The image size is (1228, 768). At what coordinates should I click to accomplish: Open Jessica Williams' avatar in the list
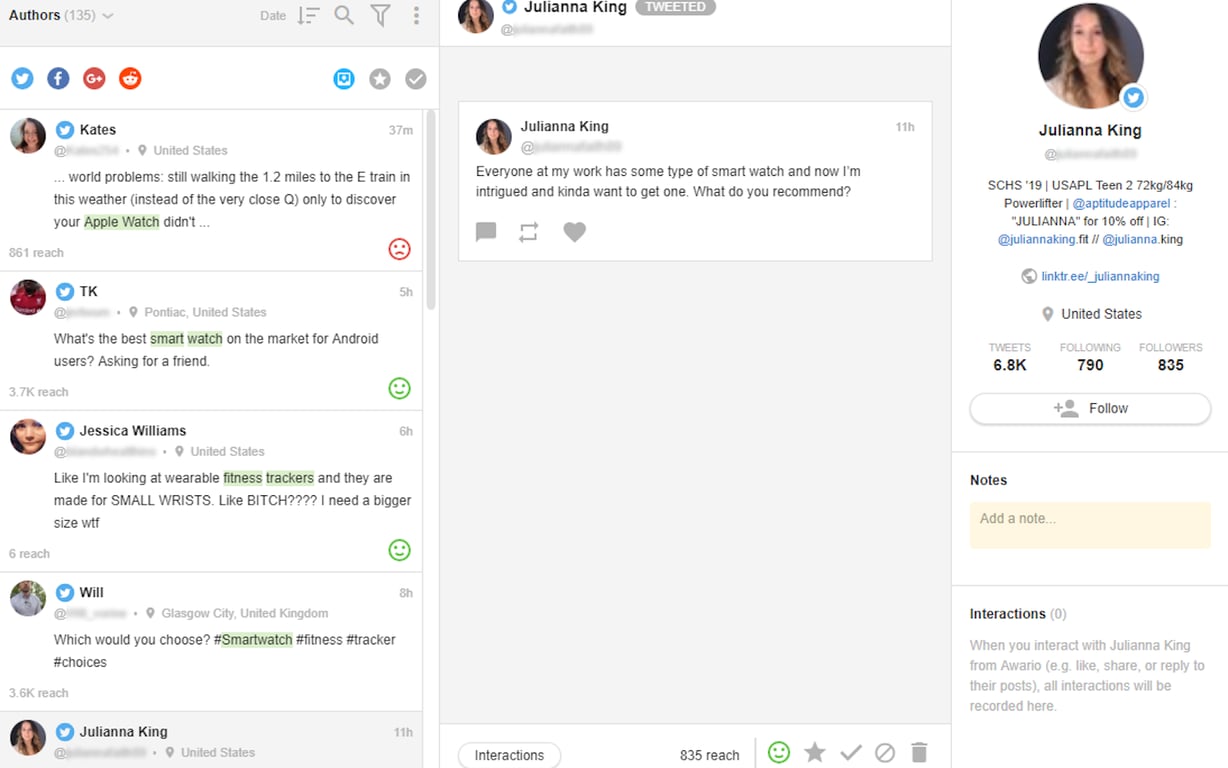pos(28,436)
